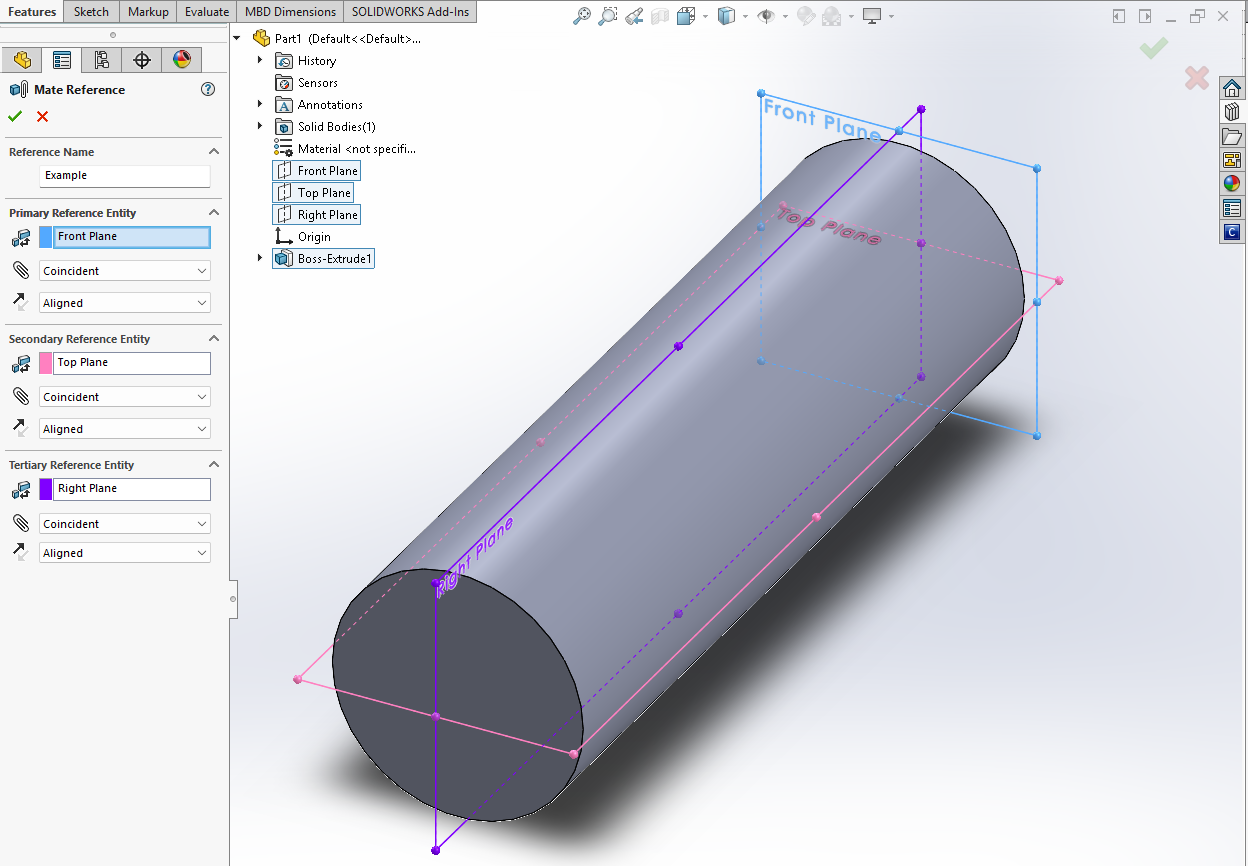Open Appearances color ball in task pane
Screen dimensions: 1248x866
pyautogui.click(x=1232, y=184)
